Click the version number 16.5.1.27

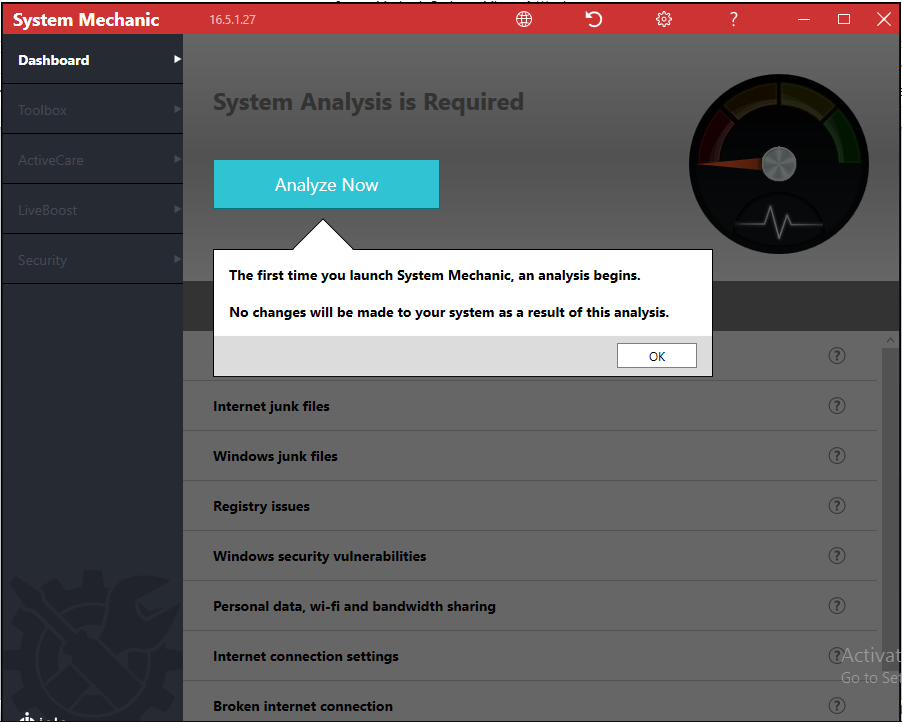tap(232, 20)
